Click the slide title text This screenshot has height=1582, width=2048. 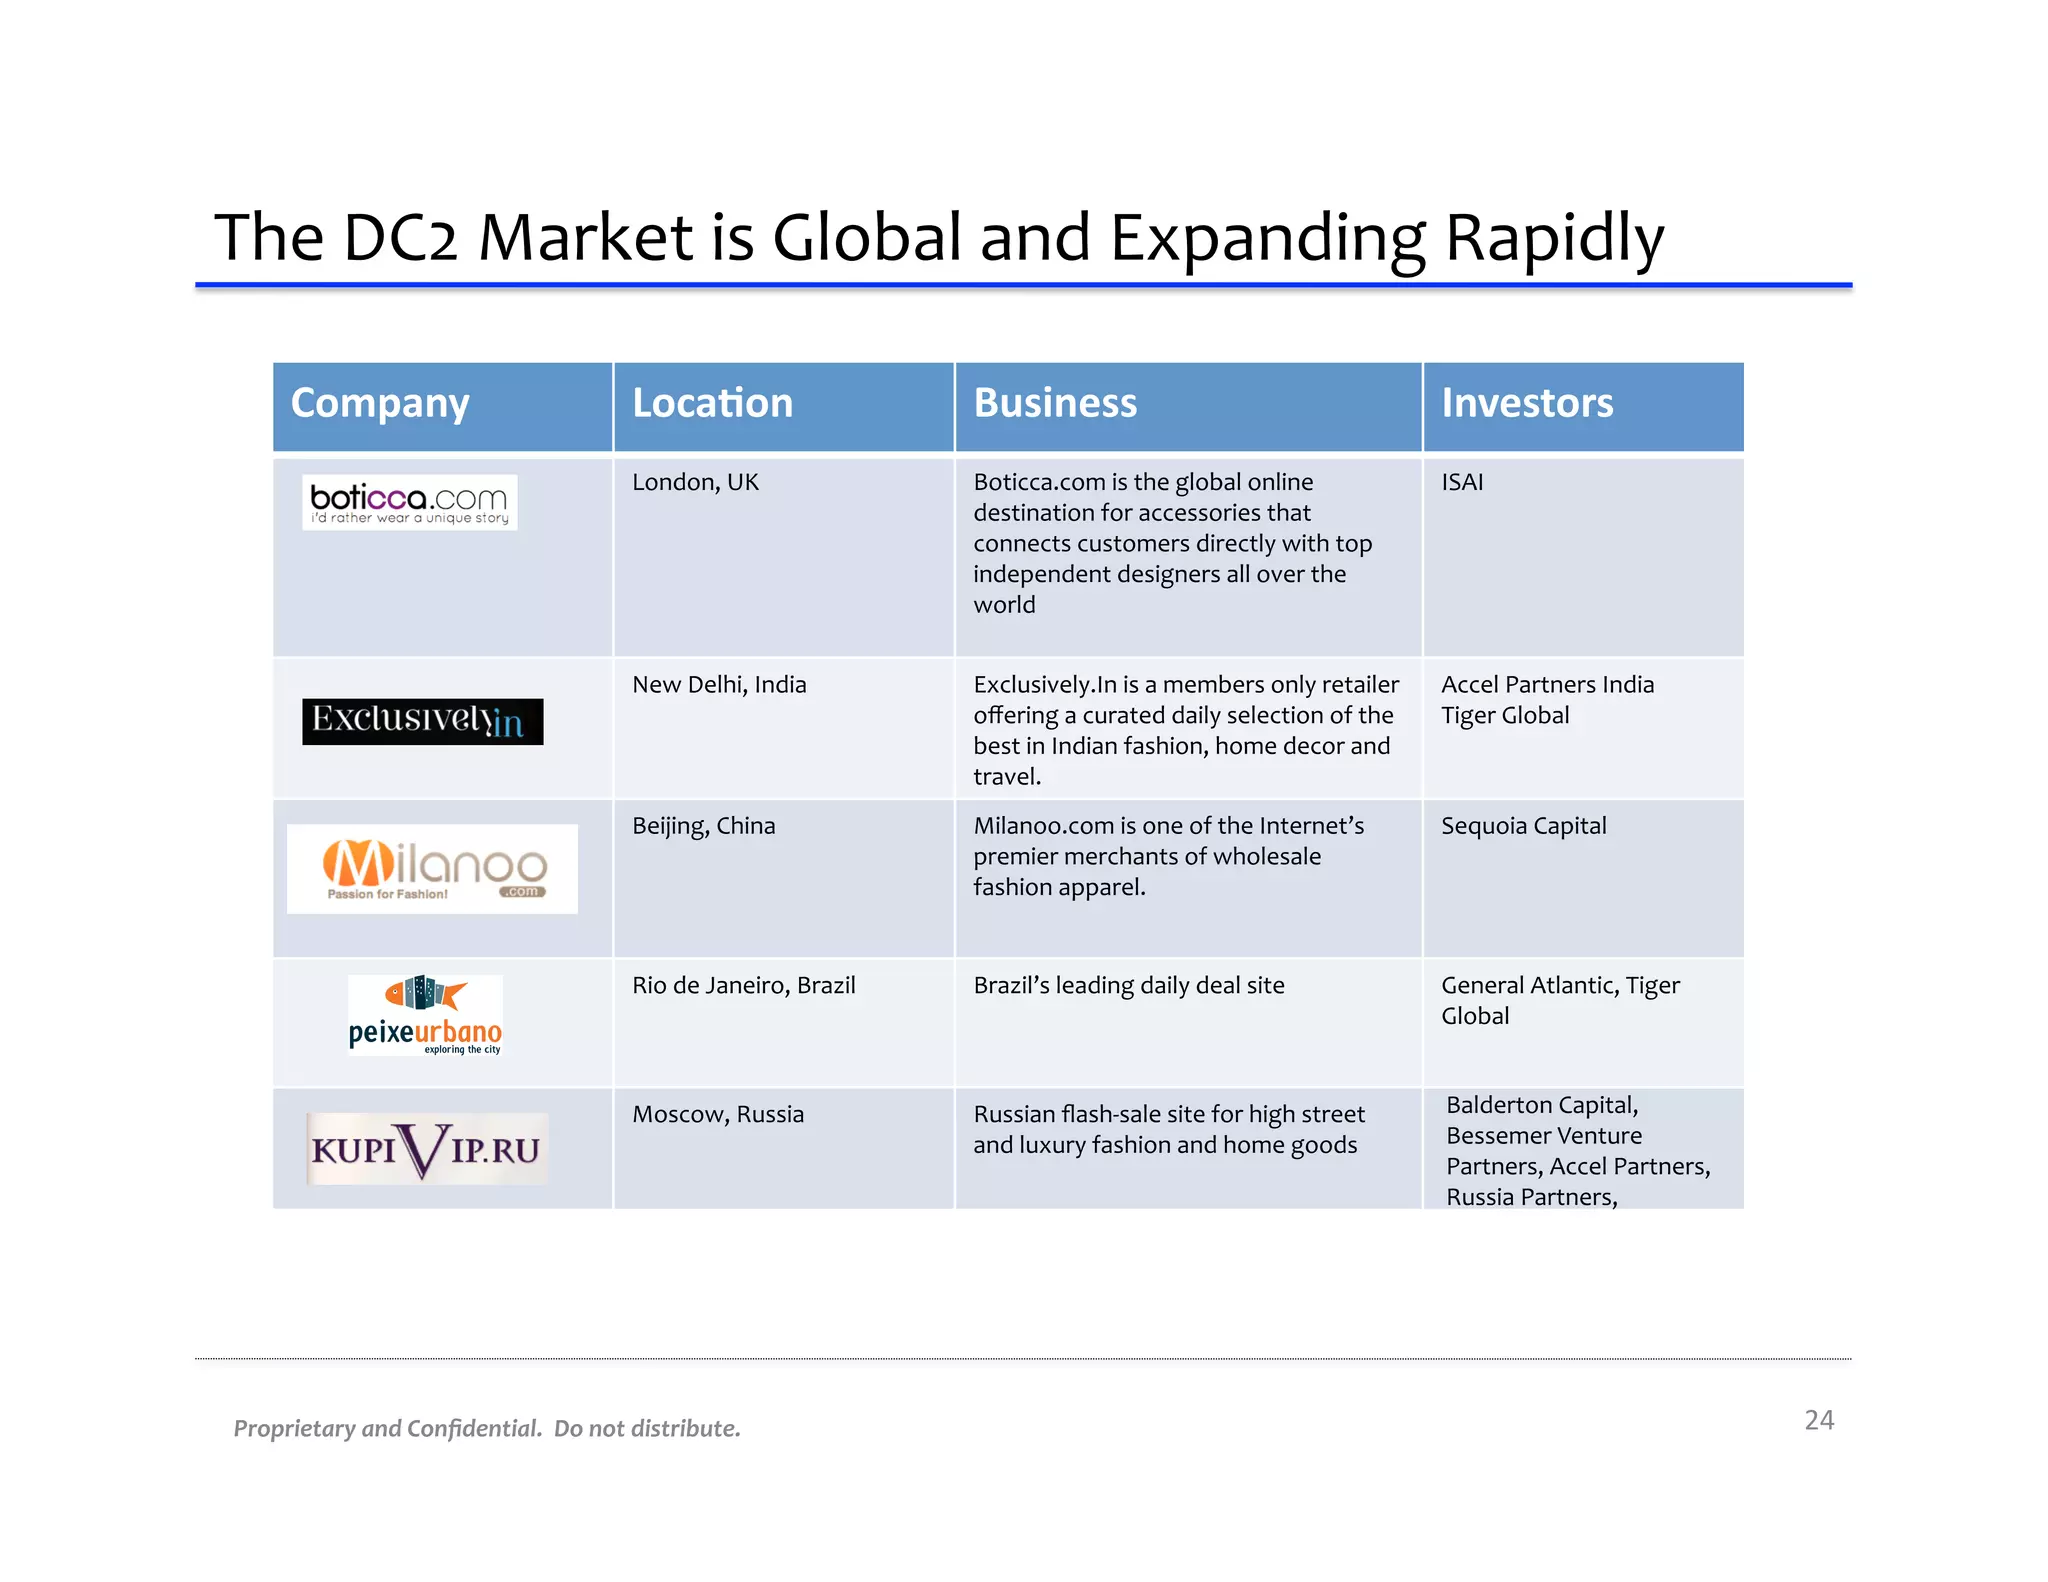tap(938, 238)
